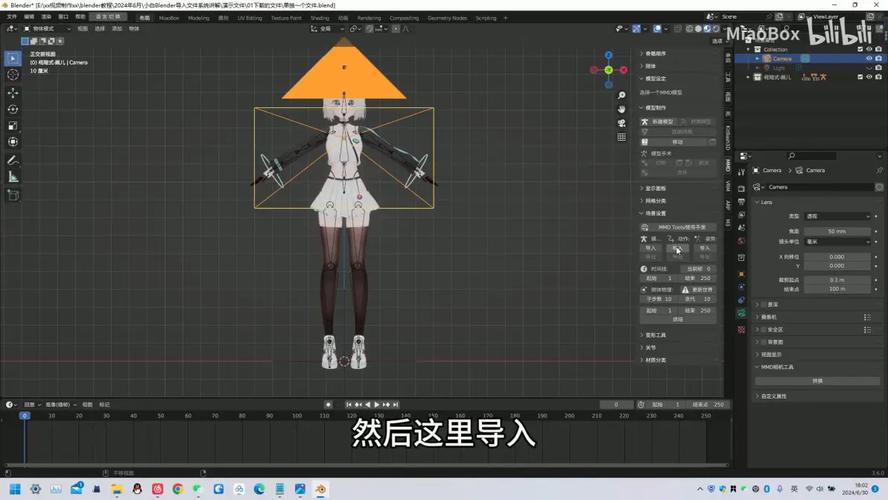The width and height of the screenshot is (888, 500).
Task: Enable the Depth of Field checkbox
Action: pyautogui.click(x=764, y=305)
